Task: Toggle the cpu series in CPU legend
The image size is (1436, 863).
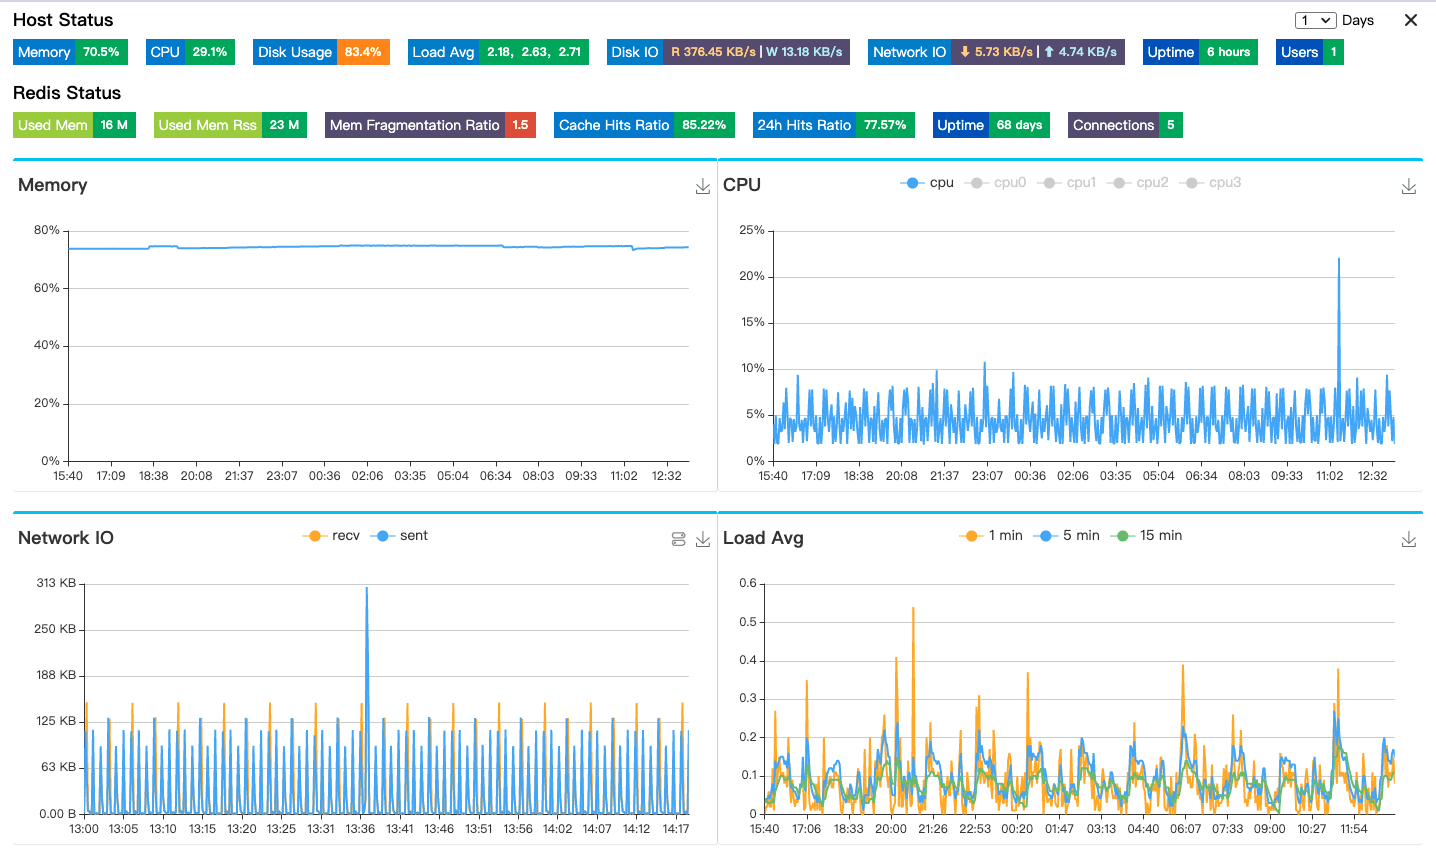Action: tap(927, 183)
